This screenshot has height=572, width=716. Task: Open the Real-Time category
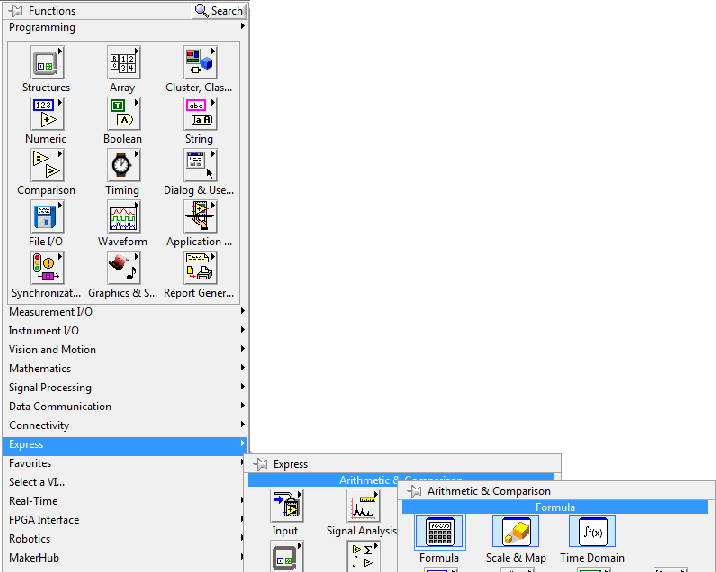click(123, 501)
